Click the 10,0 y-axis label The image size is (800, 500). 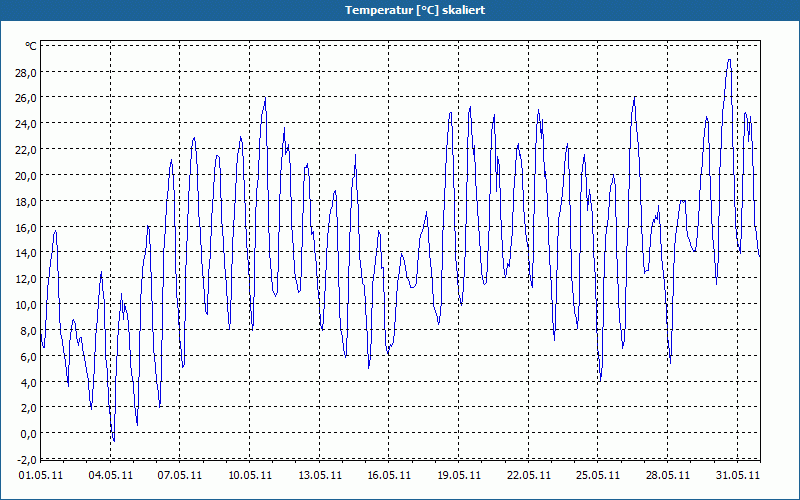(26, 305)
